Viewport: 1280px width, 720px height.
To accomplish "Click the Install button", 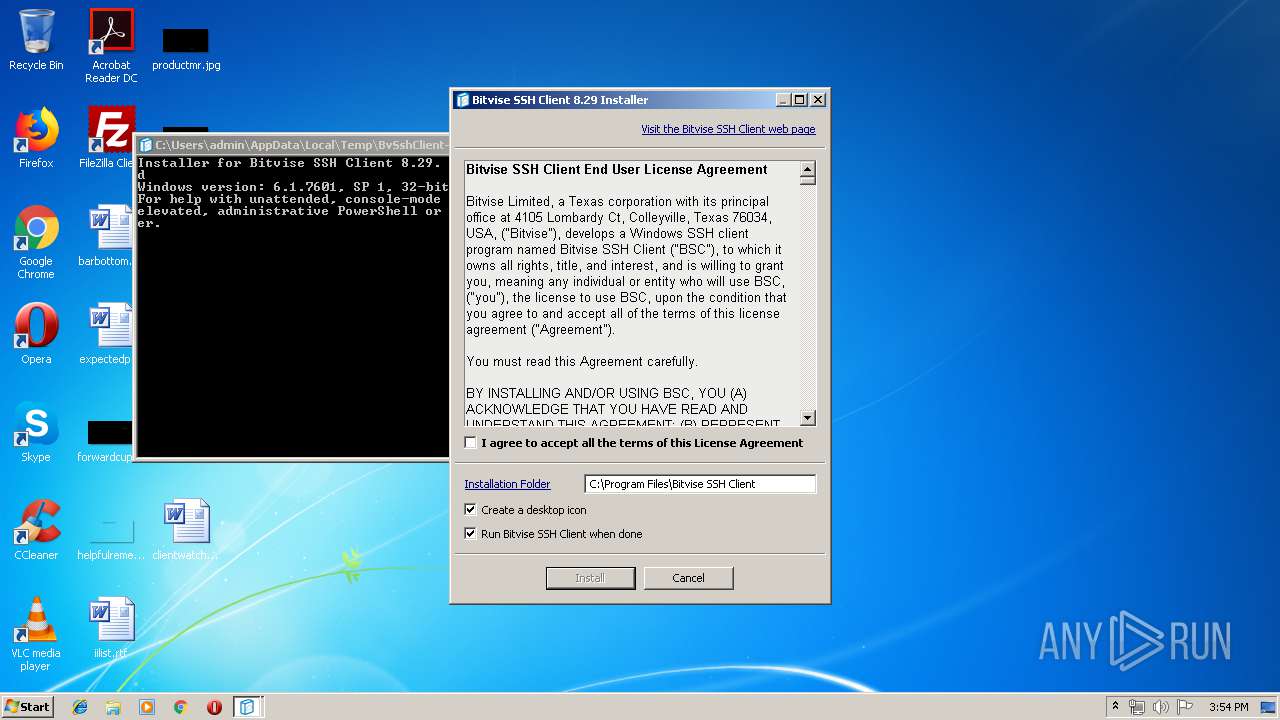I will click(x=590, y=578).
